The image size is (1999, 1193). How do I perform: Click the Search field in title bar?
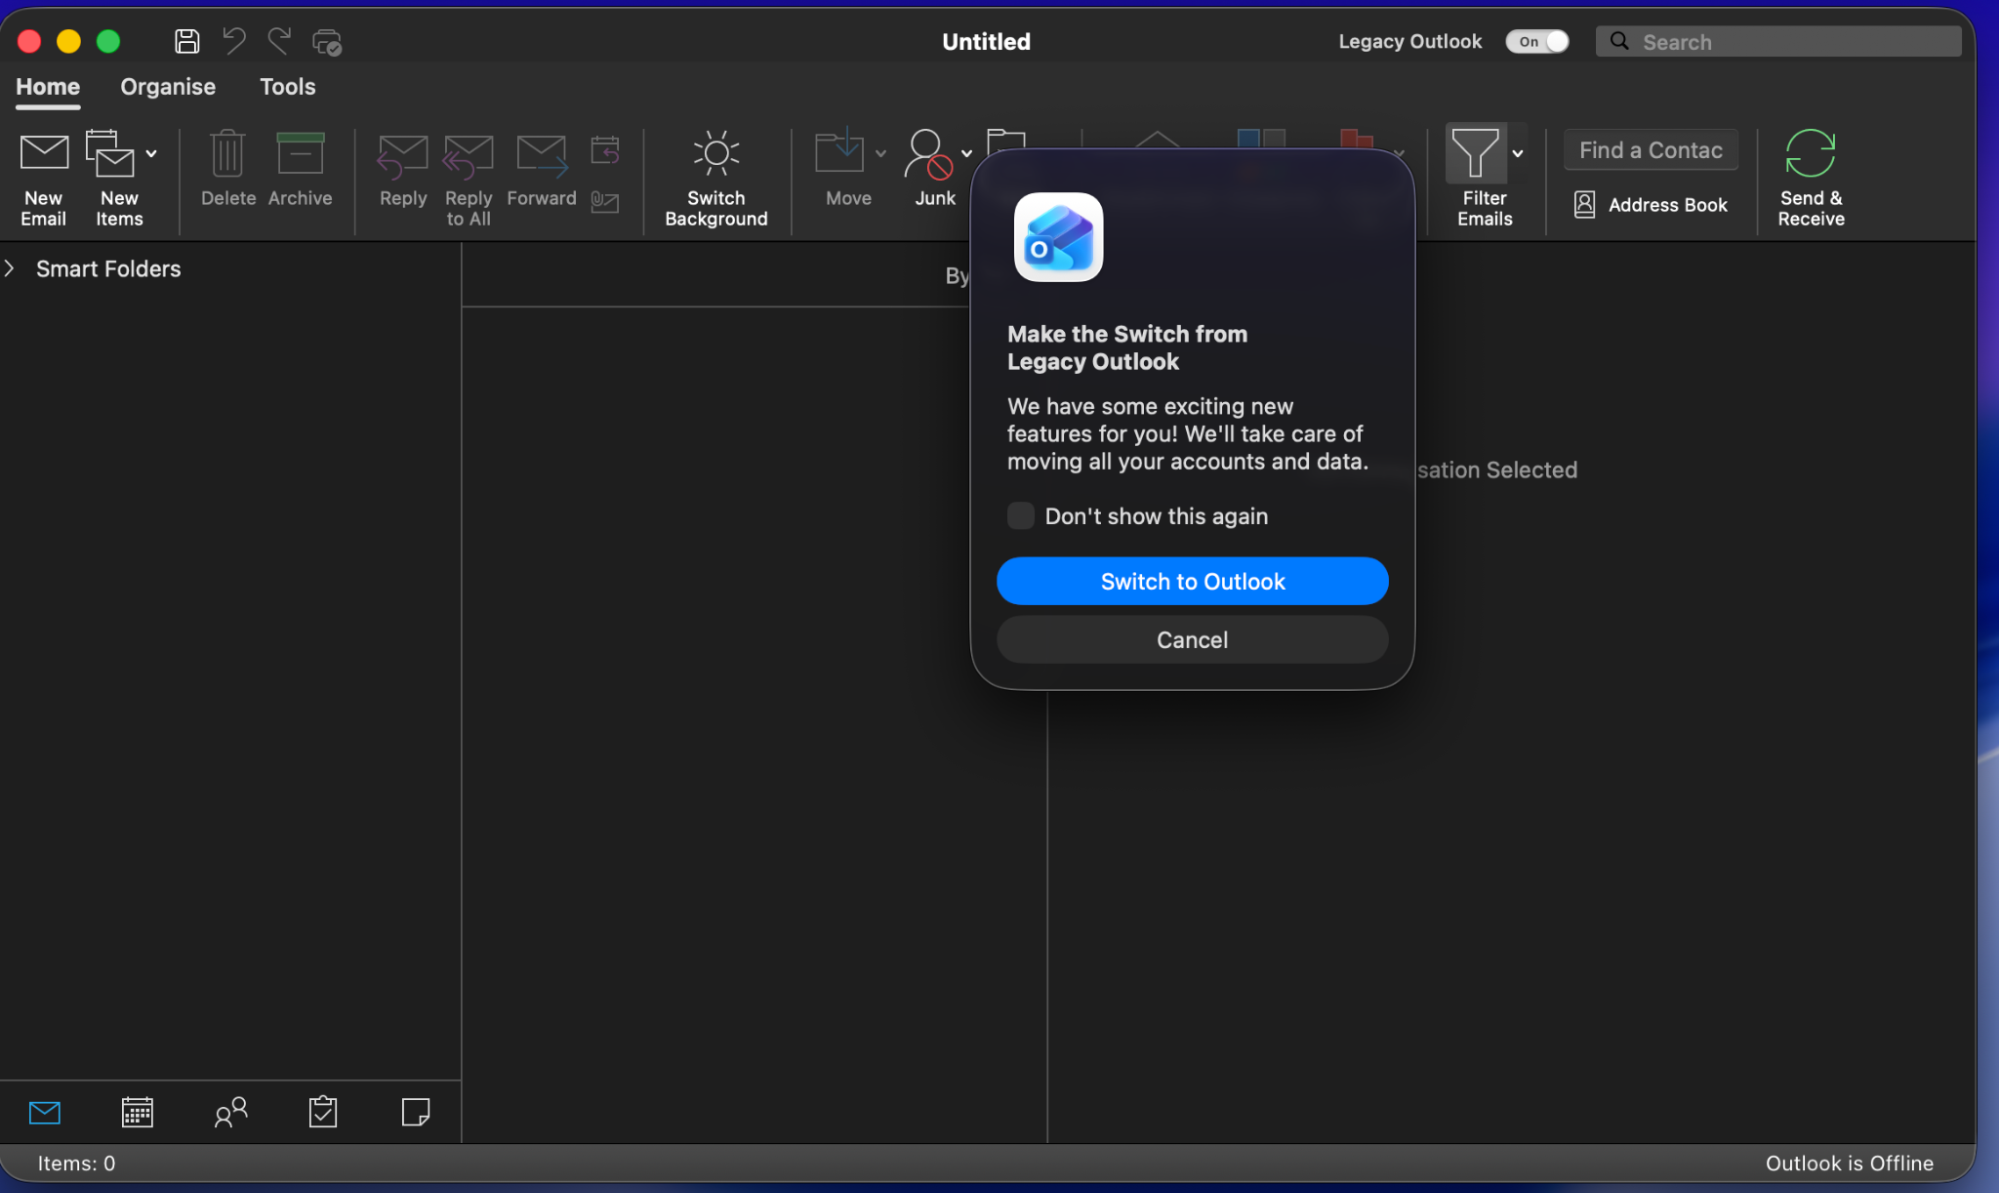coord(1778,41)
